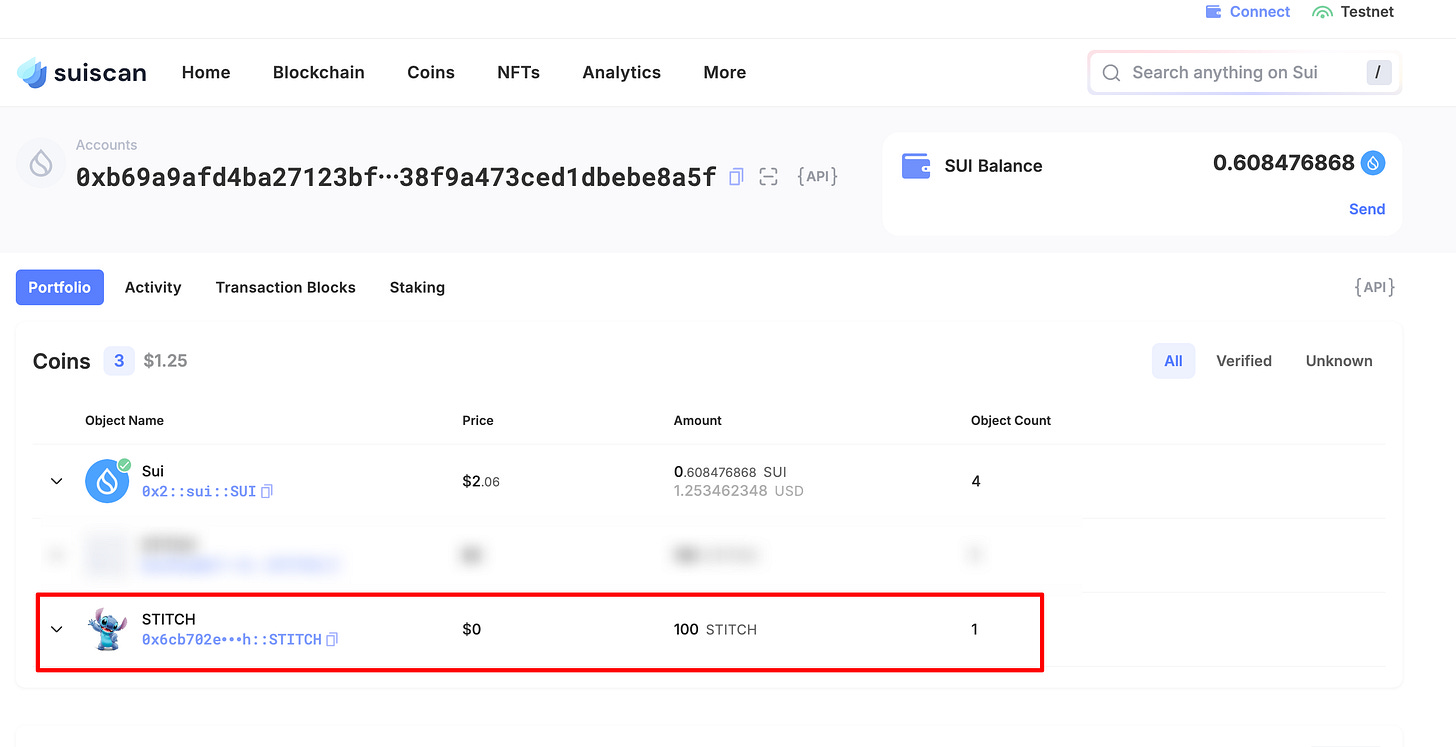The height and width of the screenshot is (747, 1456).
Task: Click the STITCH object count 1
Action: click(x=975, y=629)
